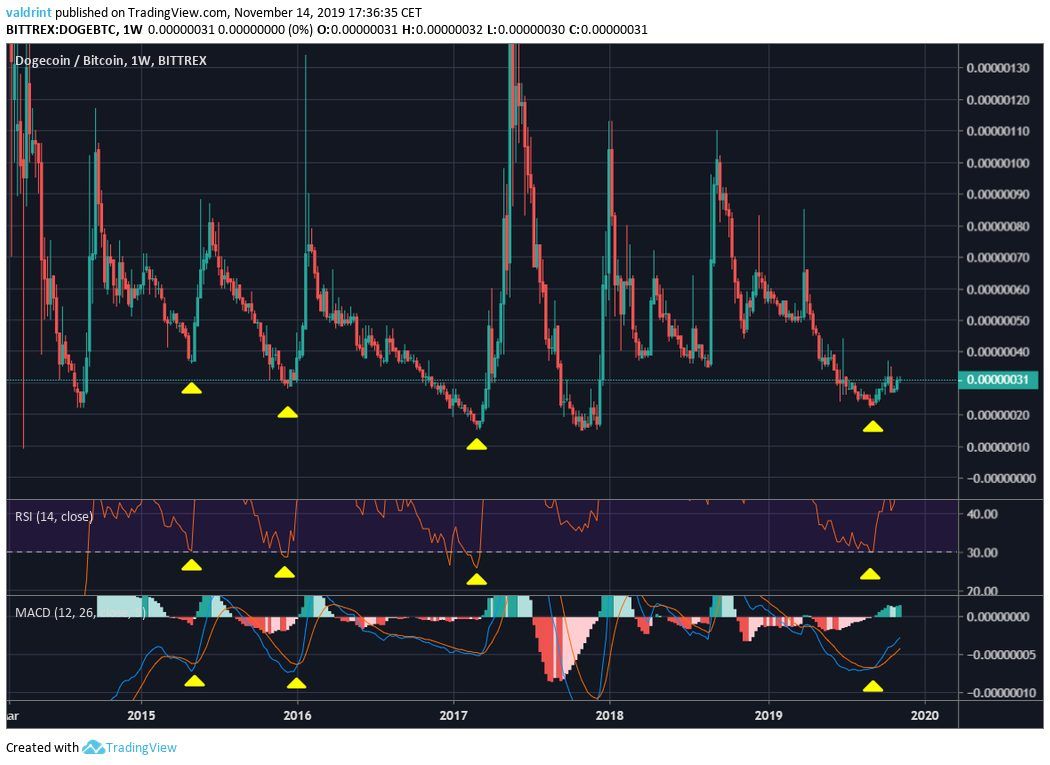Select the 2019 label on the time axis
The width and height of the screenshot is (1050, 765).
point(768,716)
